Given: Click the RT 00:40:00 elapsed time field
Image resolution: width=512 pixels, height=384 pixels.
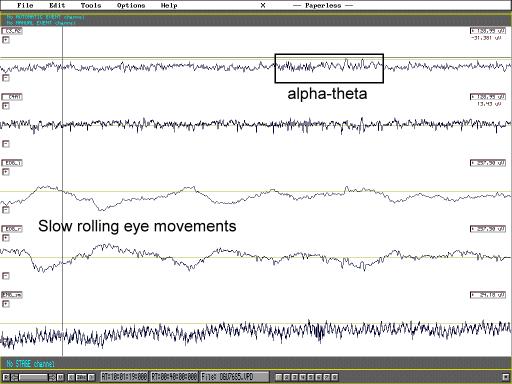Looking at the screenshot, I should [x=174, y=377].
